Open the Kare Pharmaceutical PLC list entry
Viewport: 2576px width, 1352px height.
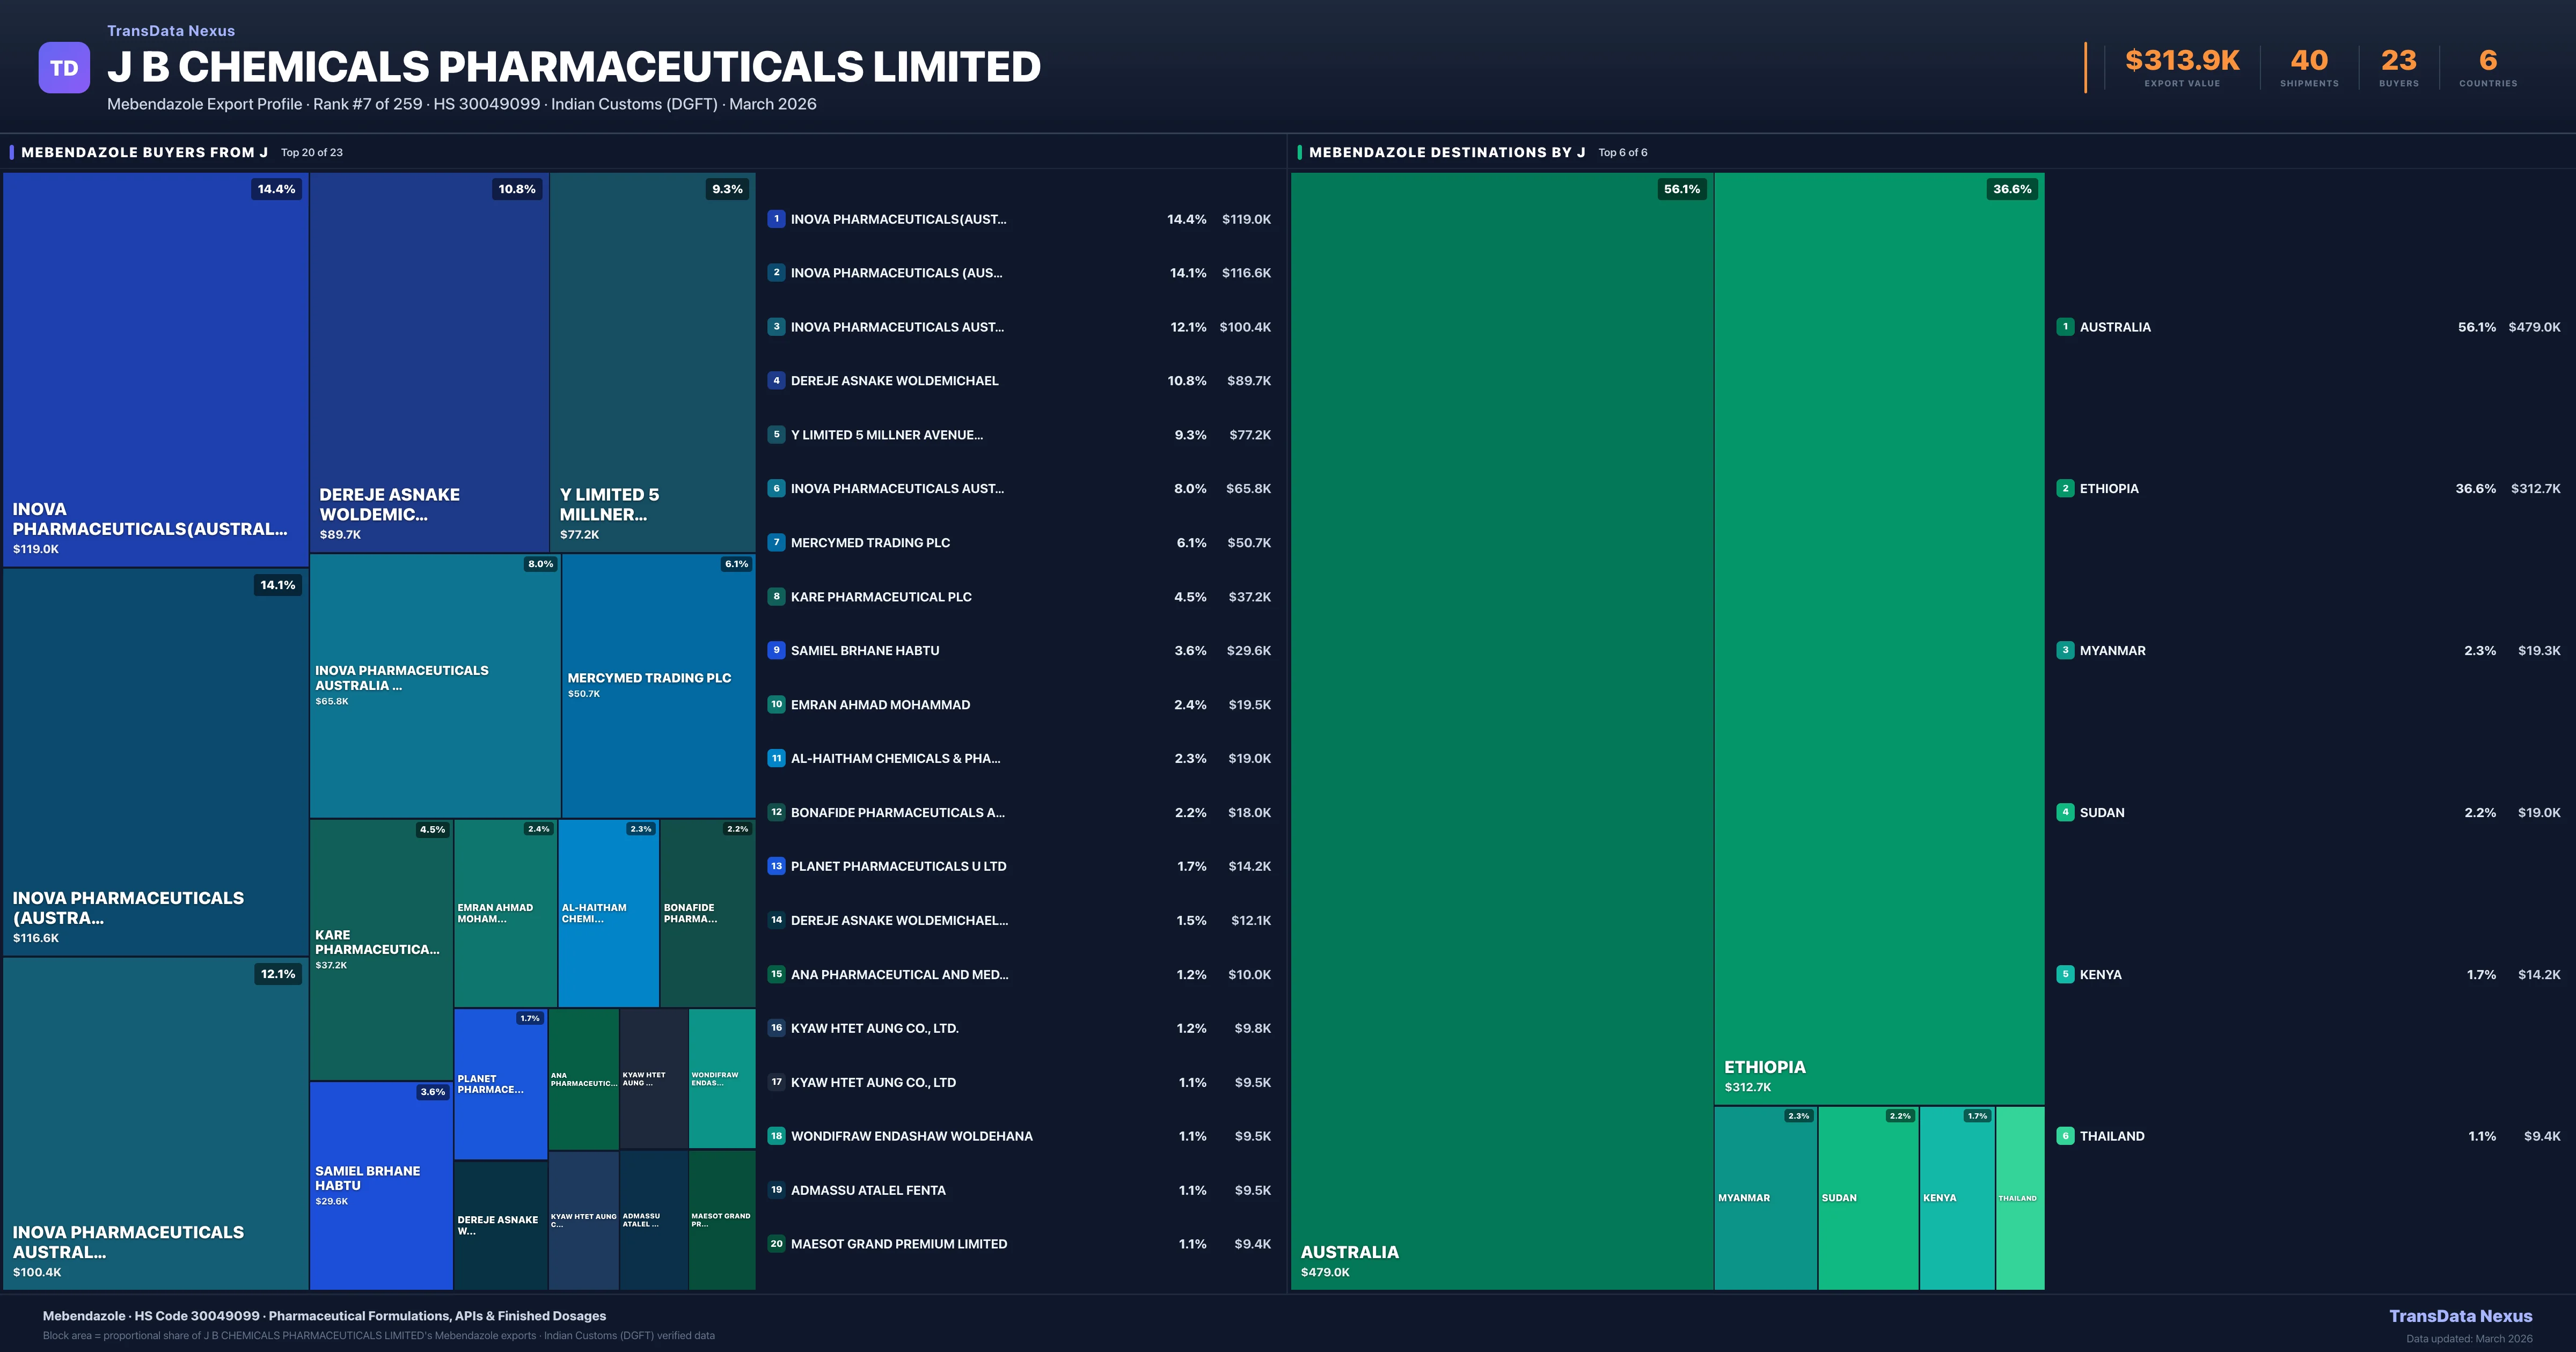click(881, 597)
